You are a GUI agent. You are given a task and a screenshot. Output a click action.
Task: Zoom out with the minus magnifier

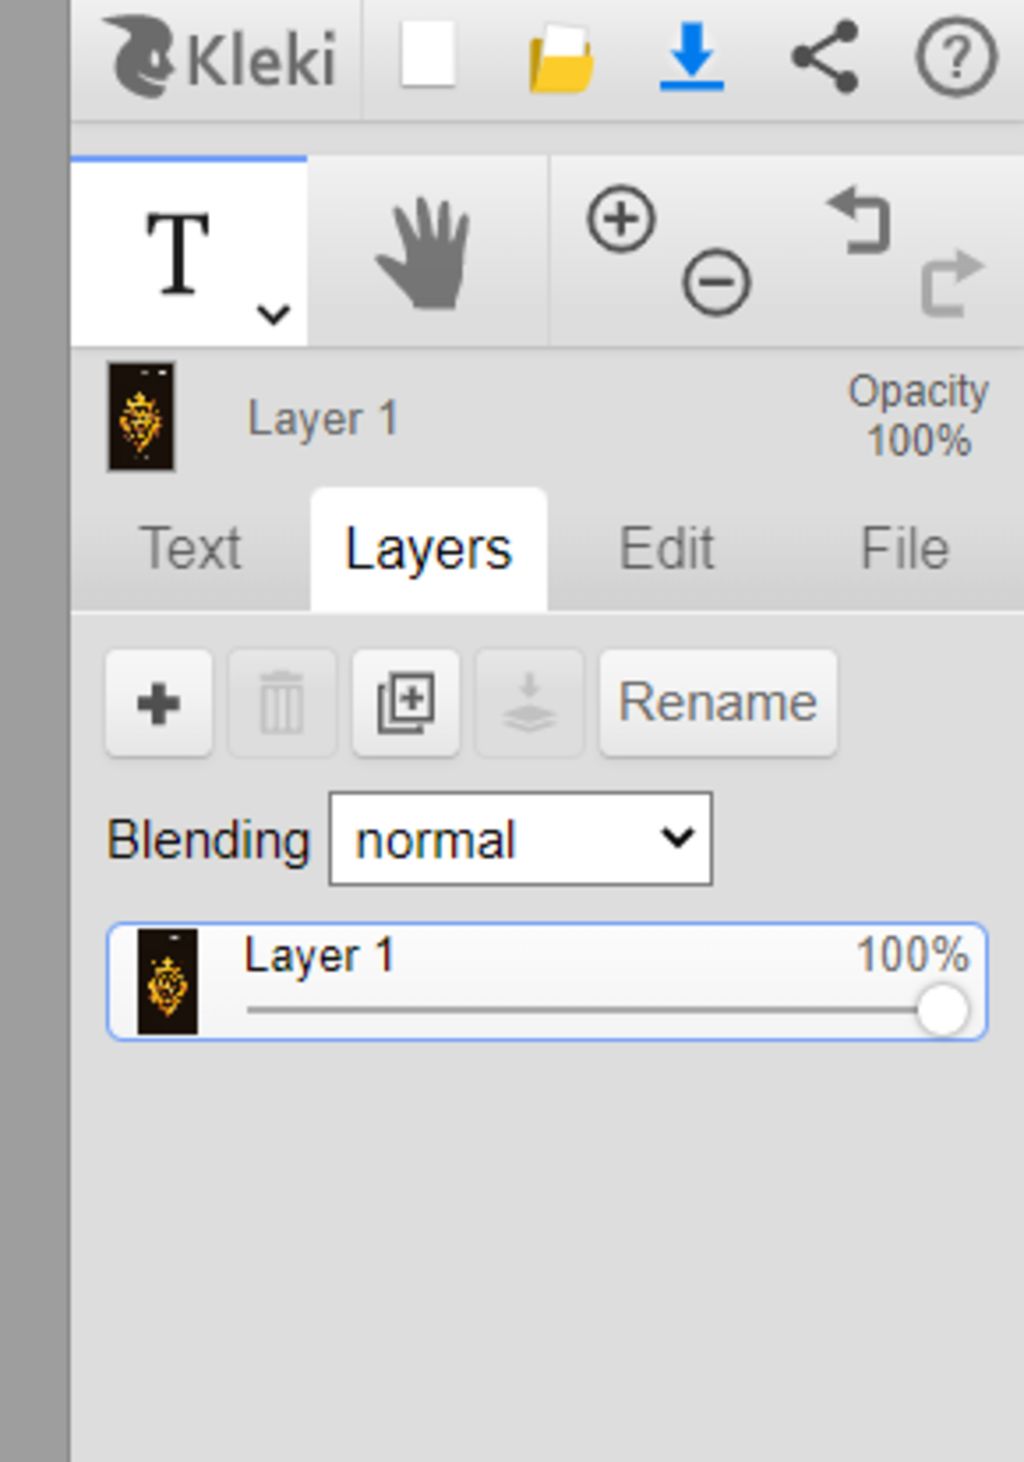click(717, 282)
